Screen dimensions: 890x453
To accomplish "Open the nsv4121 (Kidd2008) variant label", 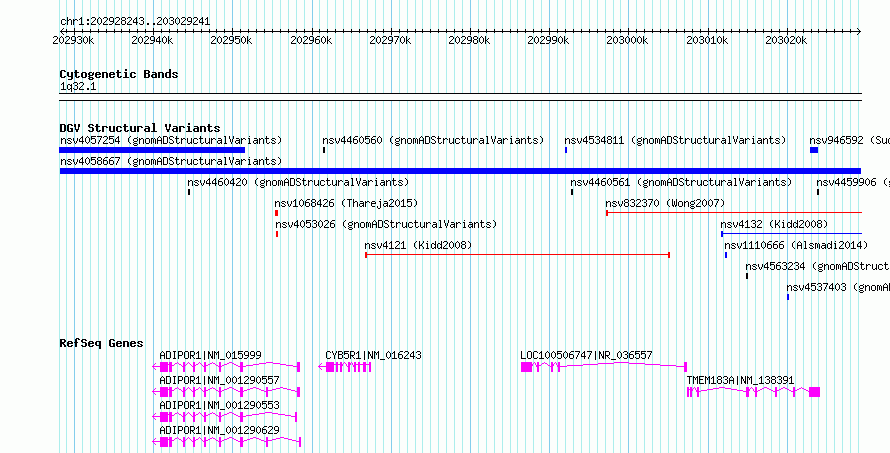I will (418, 246).
